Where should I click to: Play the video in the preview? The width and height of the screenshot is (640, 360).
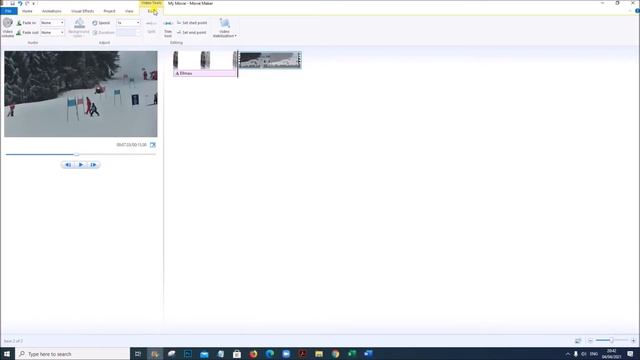pyautogui.click(x=81, y=165)
